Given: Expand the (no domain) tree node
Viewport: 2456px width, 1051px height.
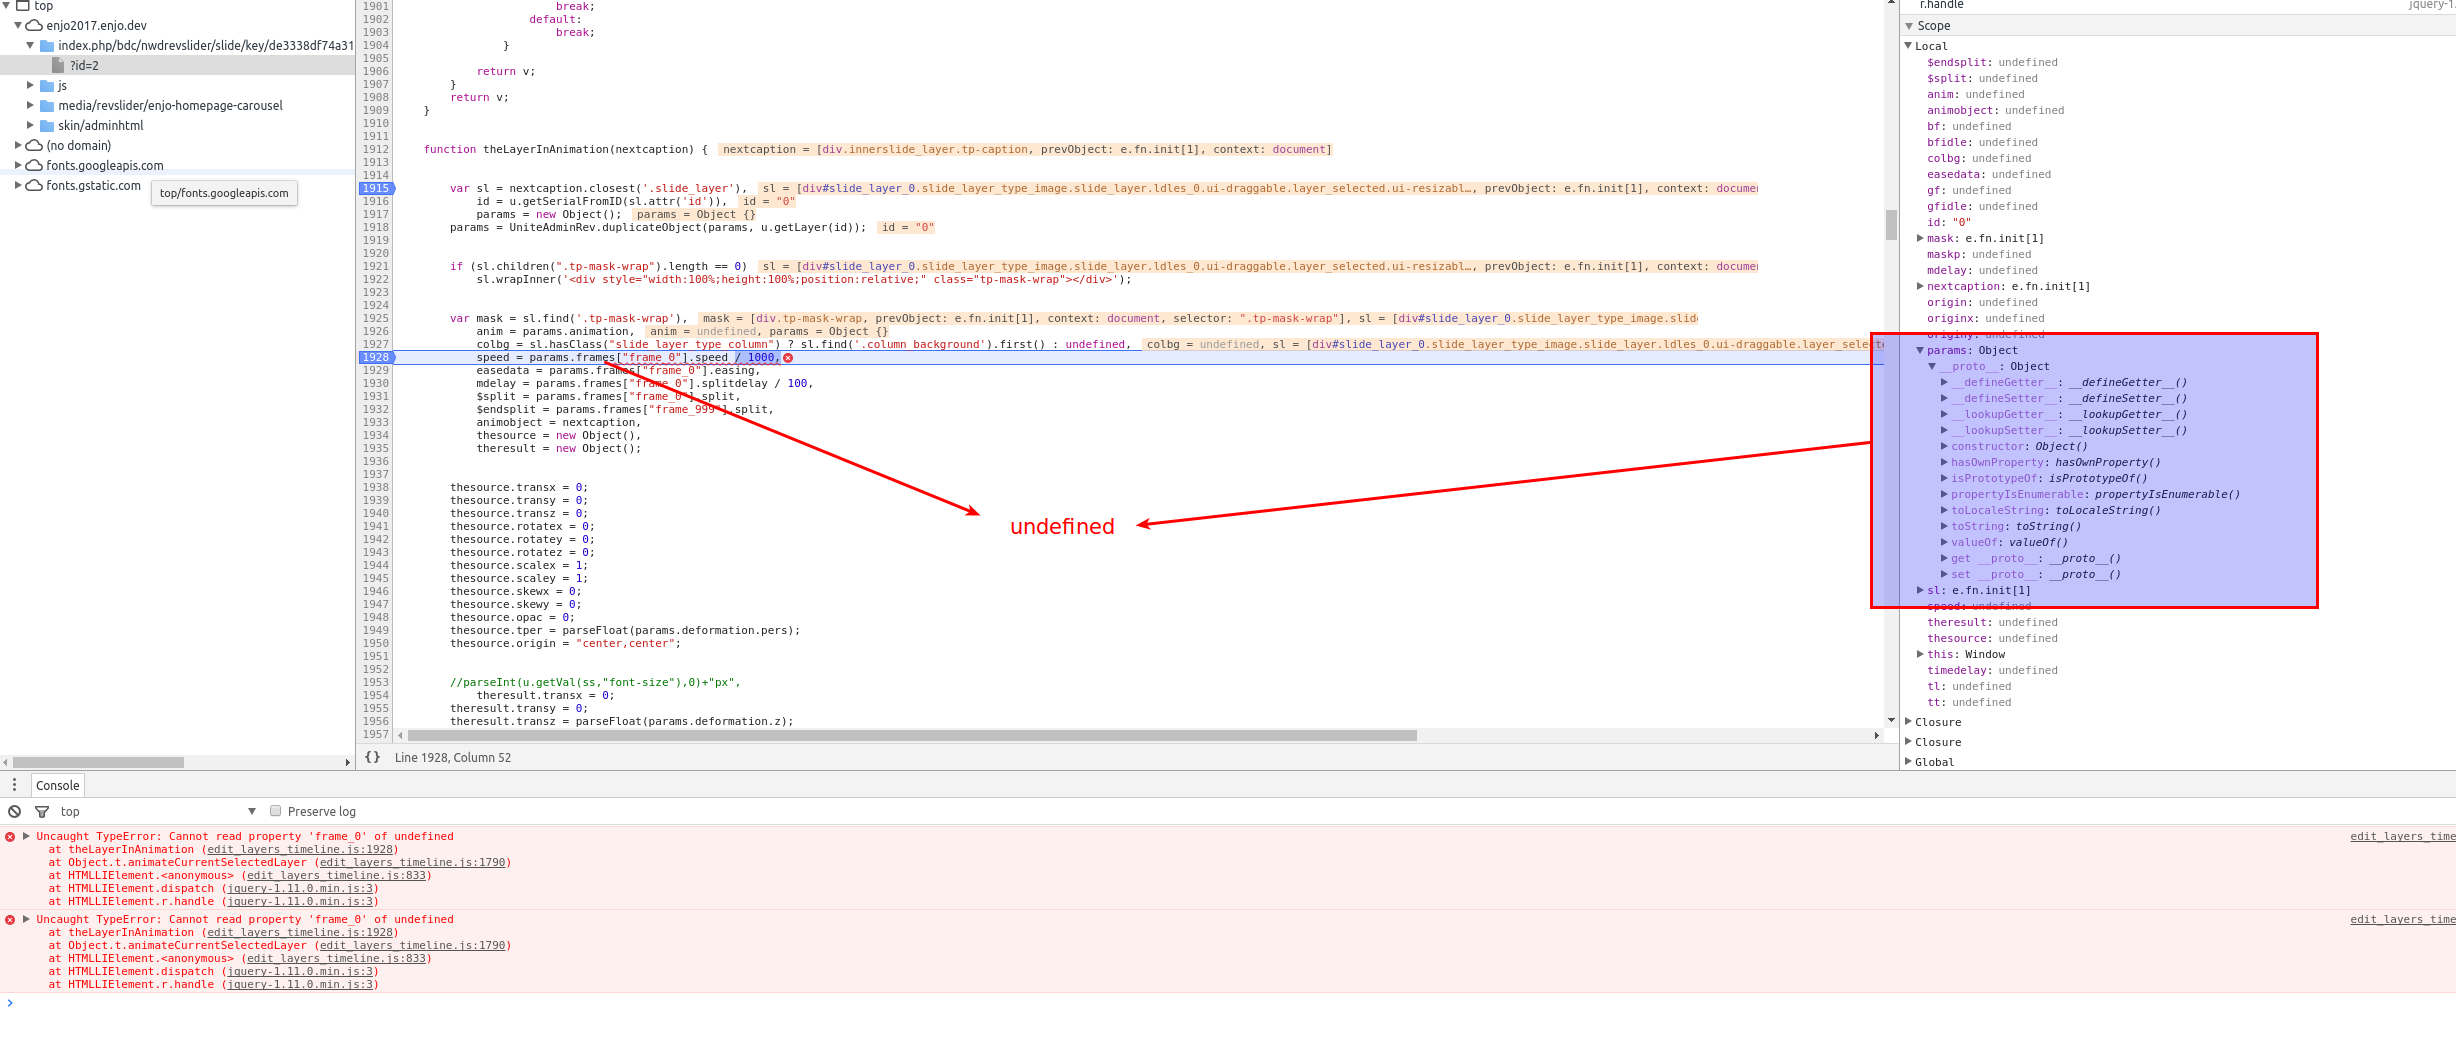Looking at the screenshot, I should (x=18, y=145).
